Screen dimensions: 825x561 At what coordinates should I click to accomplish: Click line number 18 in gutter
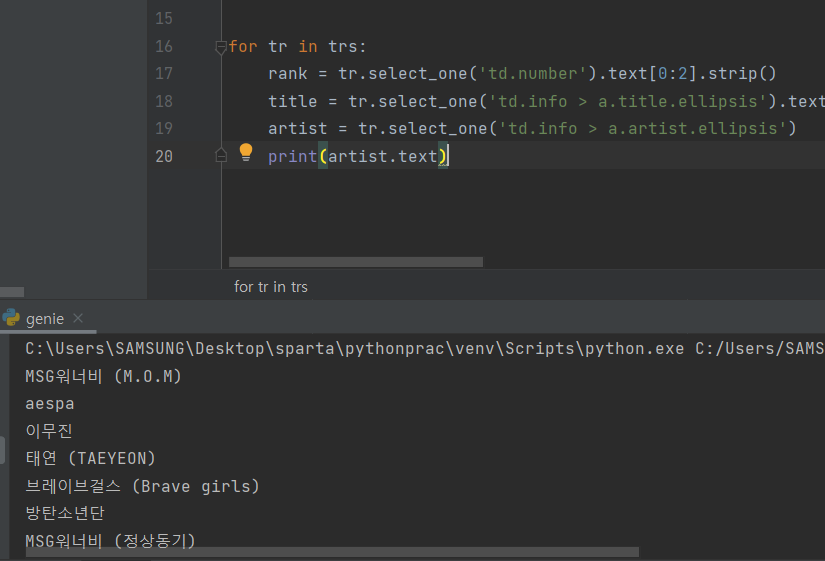click(x=164, y=101)
